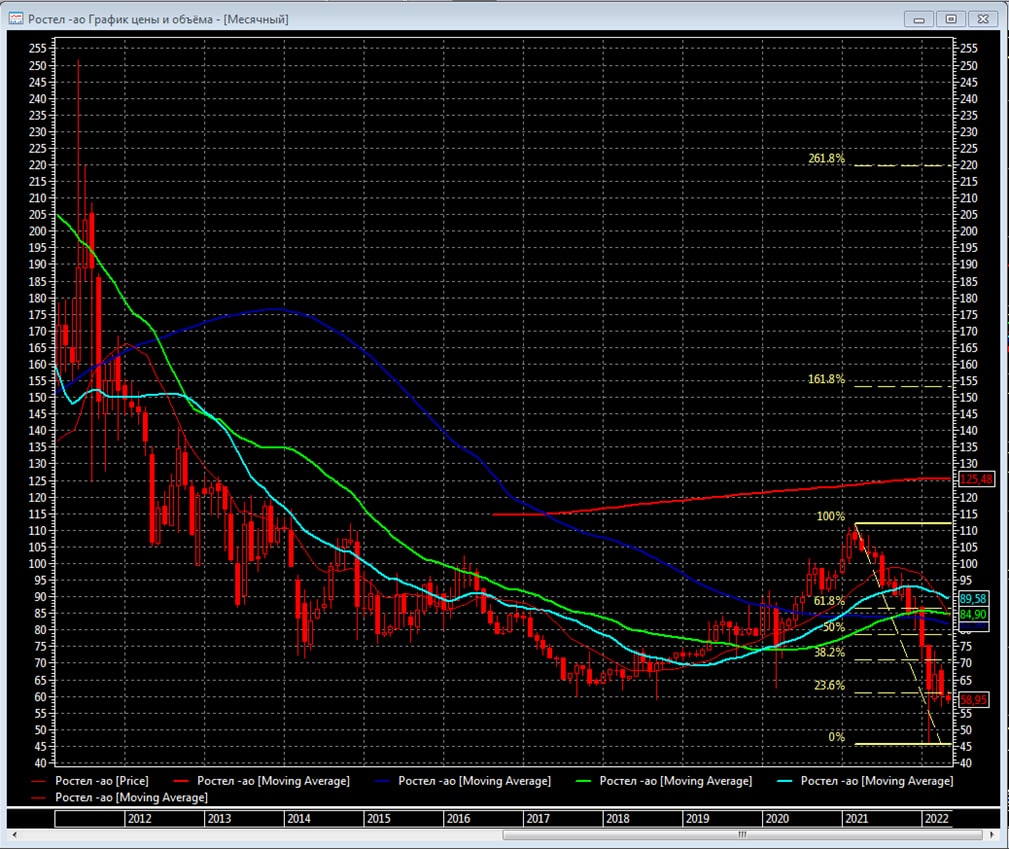Screen dimensions: 1009x849
Task: Minimize the Ростел -ао chart window
Action: (919, 19)
